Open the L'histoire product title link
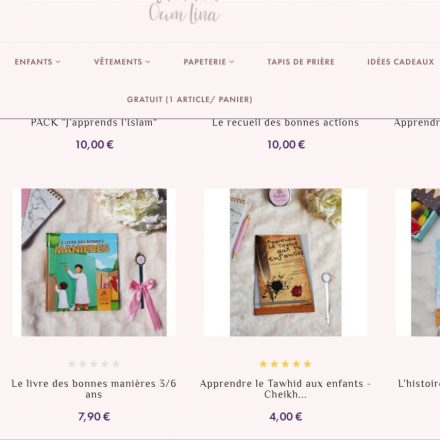This screenshot has width=440, height=440. (419, 383)
